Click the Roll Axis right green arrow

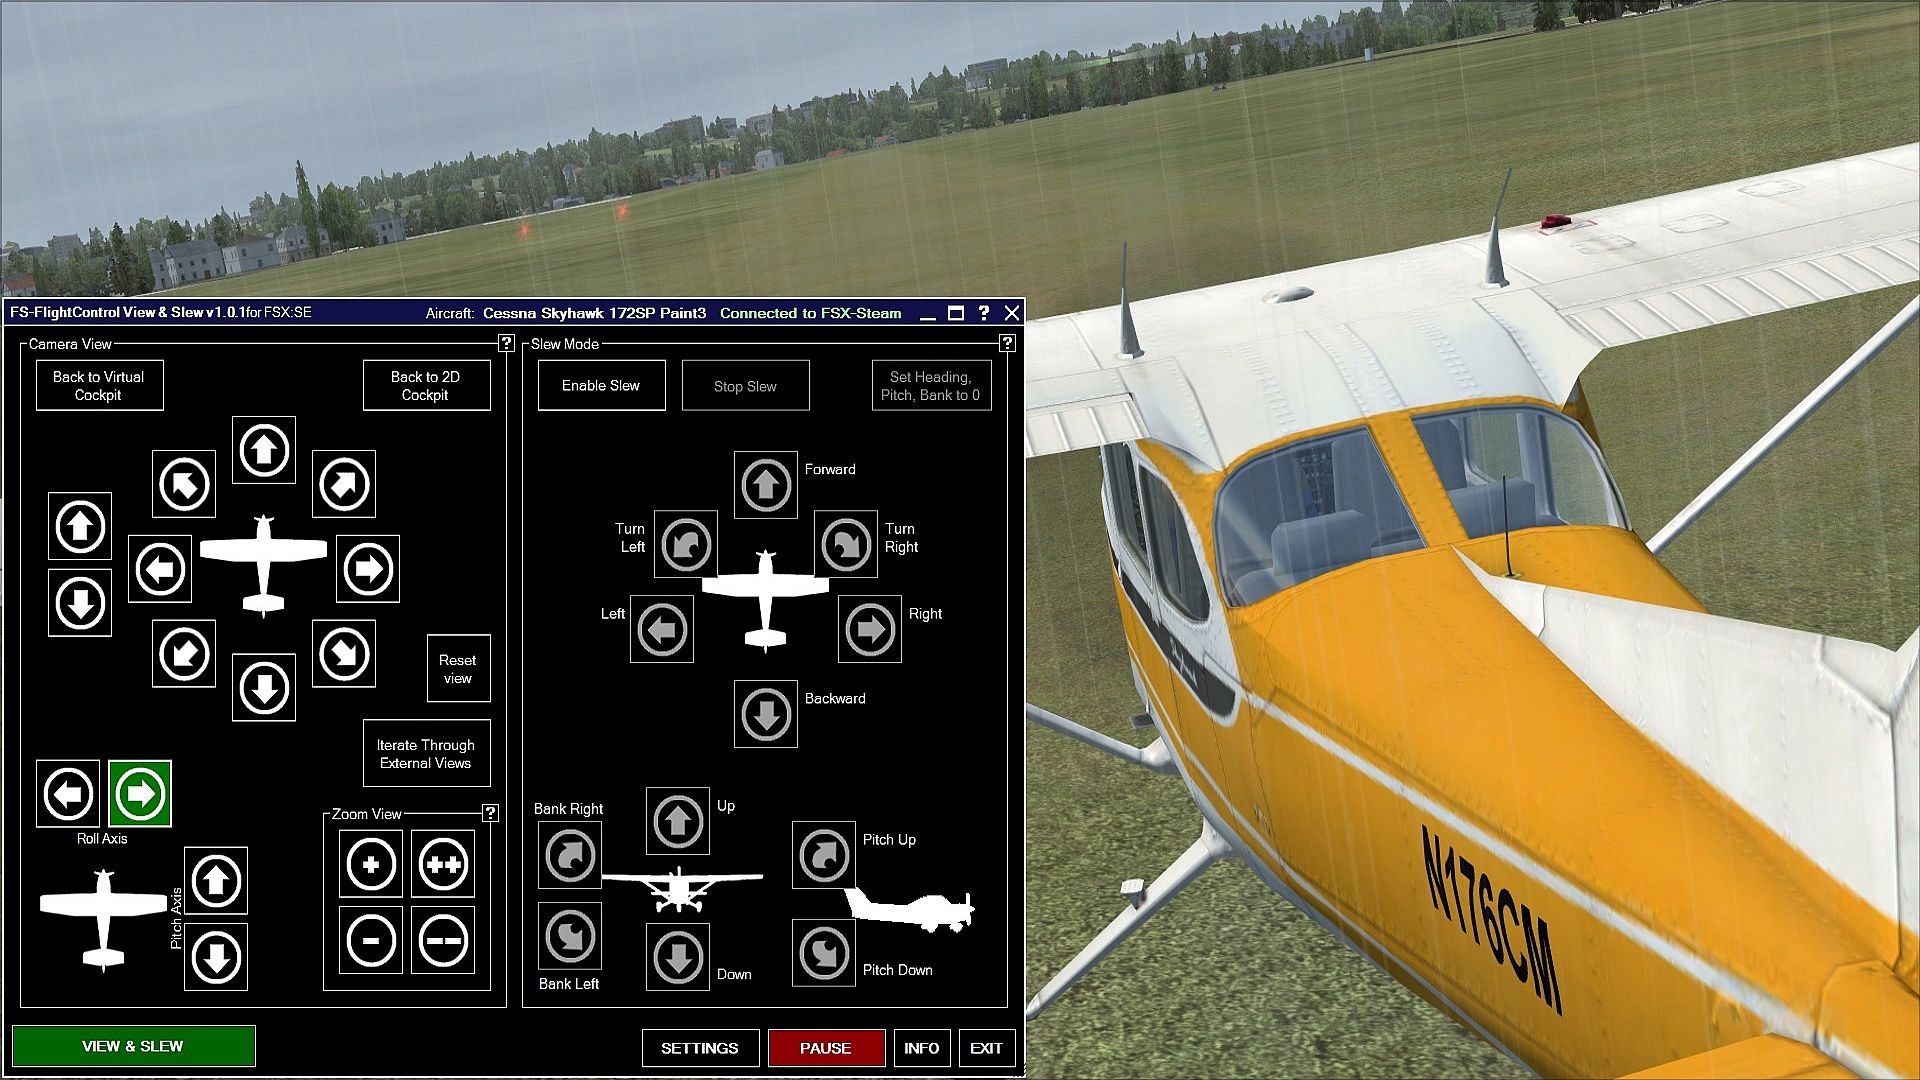click(x=140, y=794)
